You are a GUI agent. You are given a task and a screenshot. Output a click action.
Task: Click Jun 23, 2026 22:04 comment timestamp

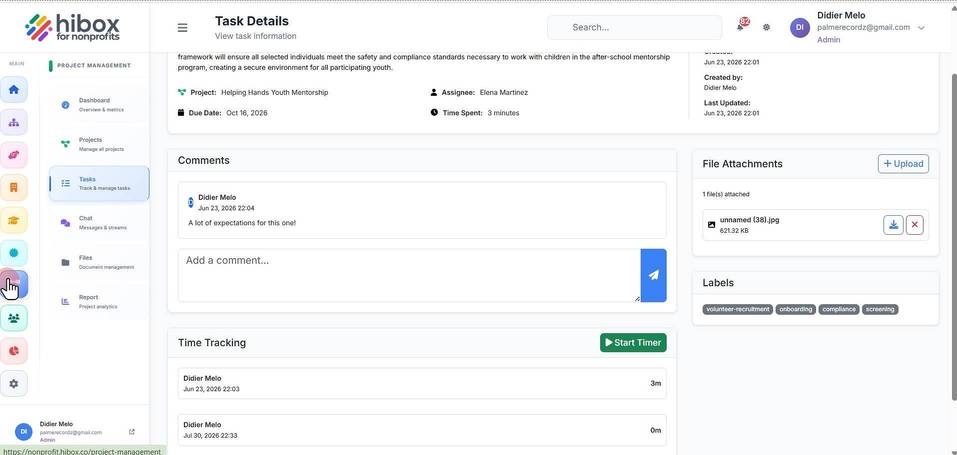click(226, 208)
